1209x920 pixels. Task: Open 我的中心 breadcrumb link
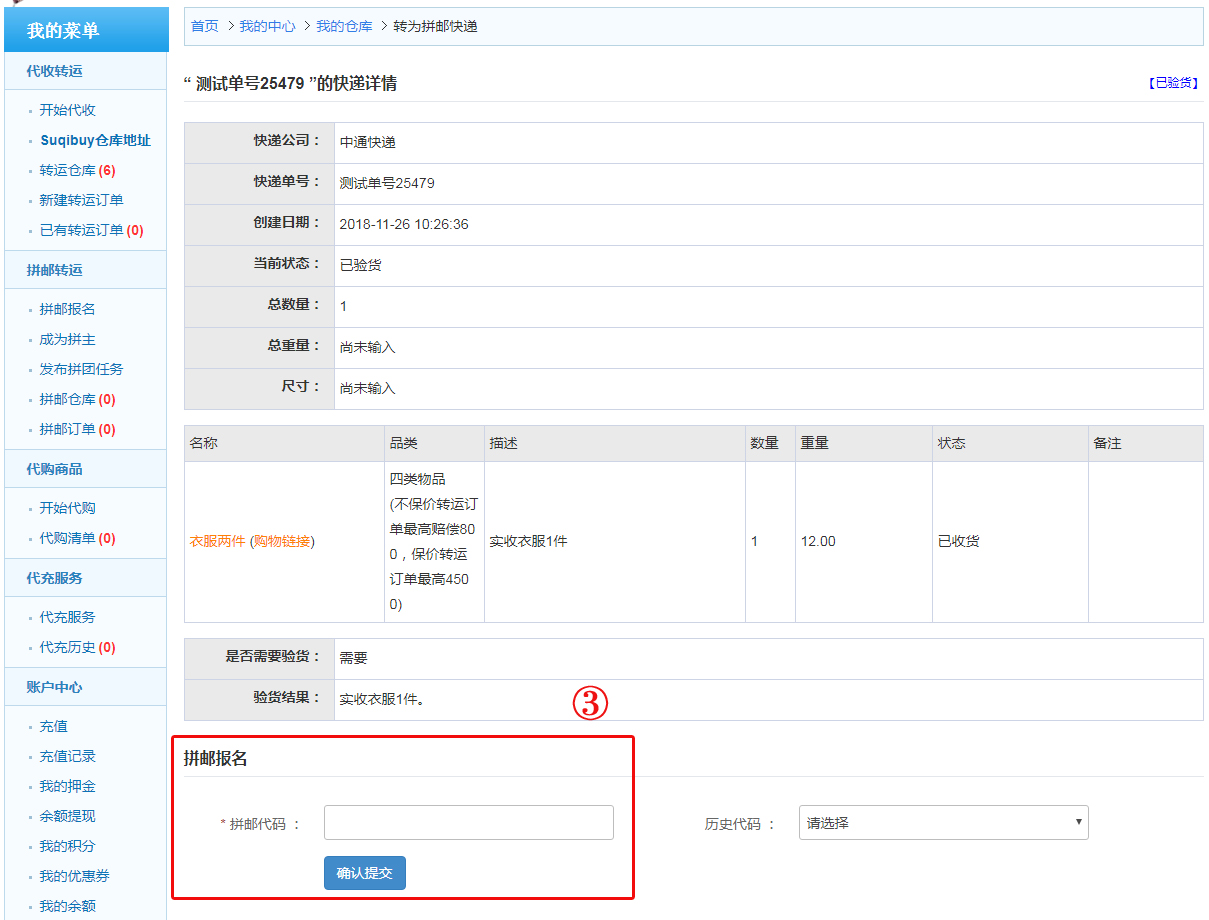pyautogui.click(x=267, y=26)
